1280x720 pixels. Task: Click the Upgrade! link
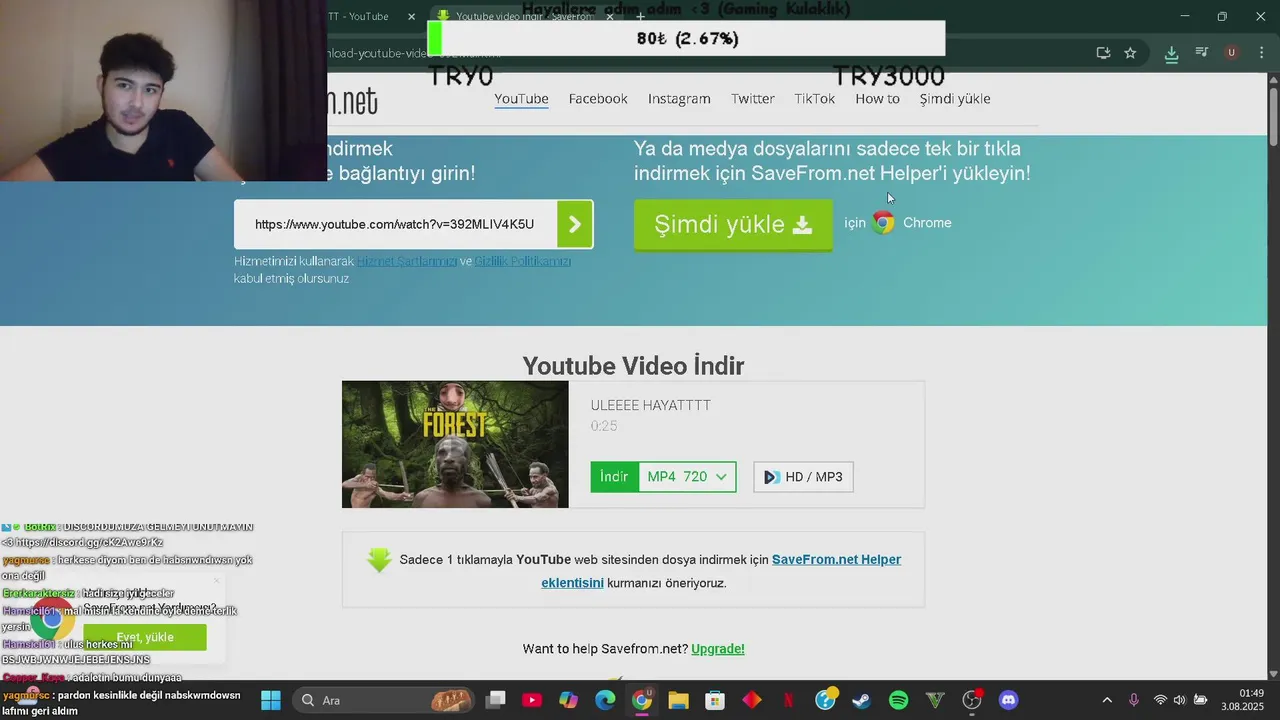718,649
